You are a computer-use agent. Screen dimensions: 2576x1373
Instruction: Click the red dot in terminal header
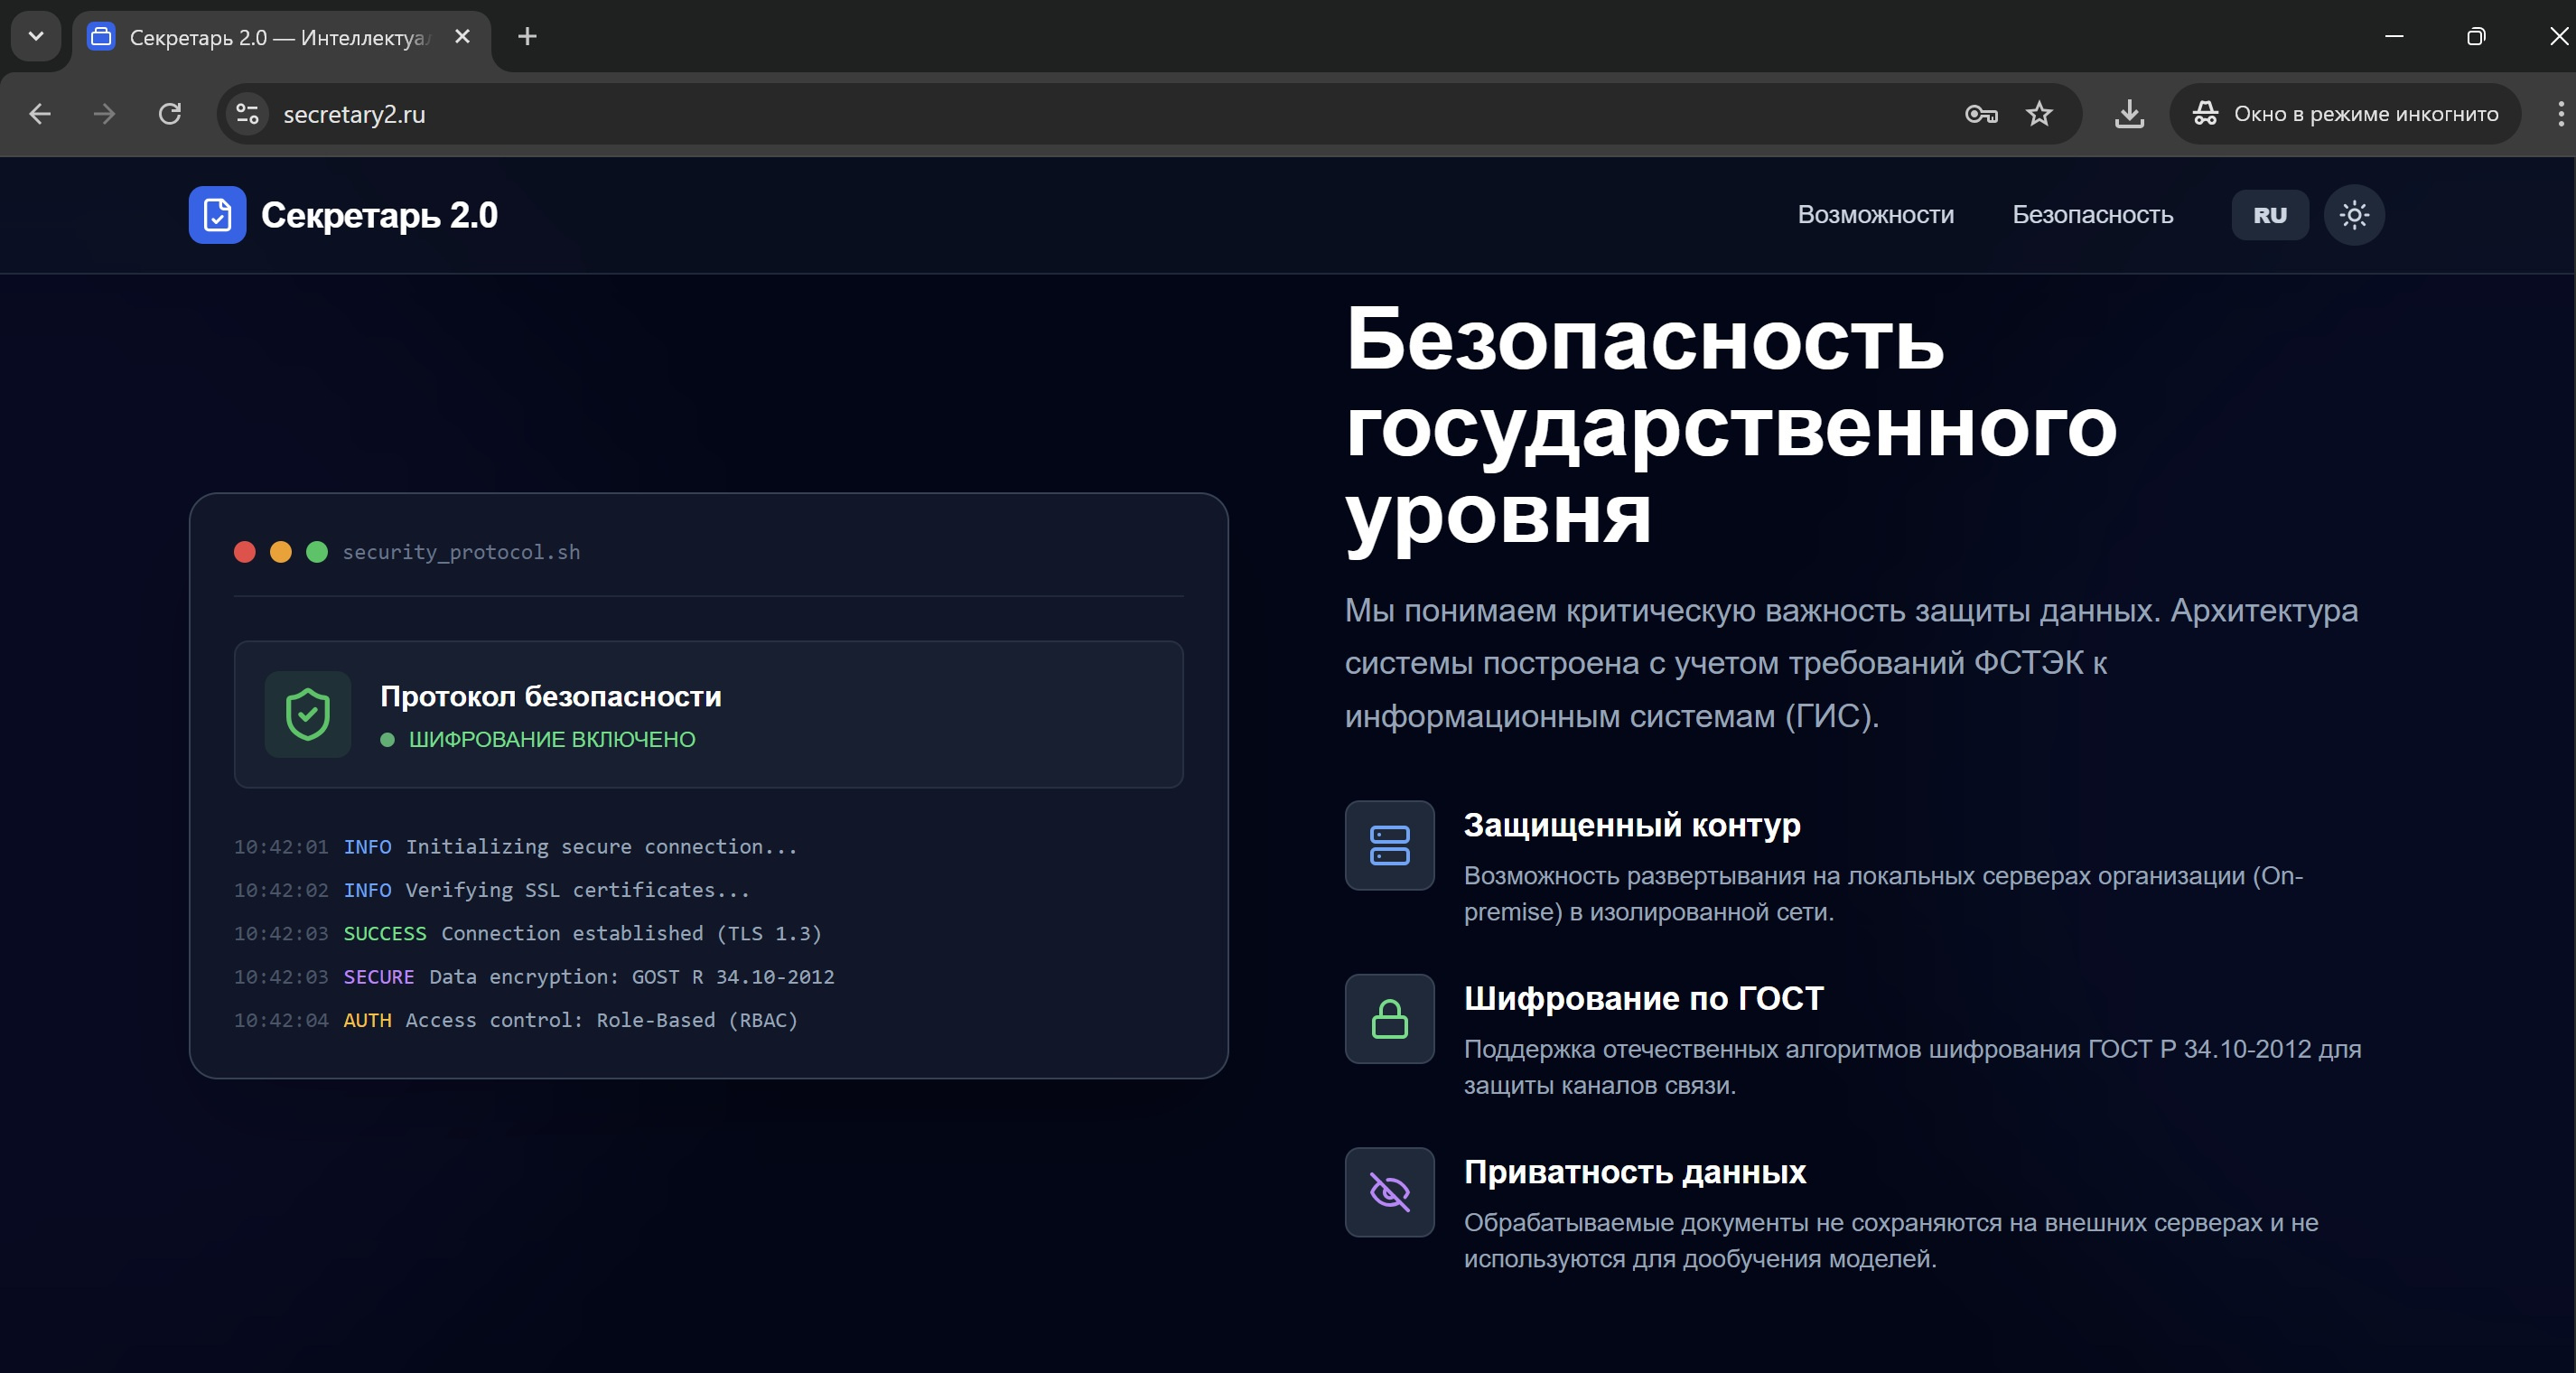[x=245, y=552]
